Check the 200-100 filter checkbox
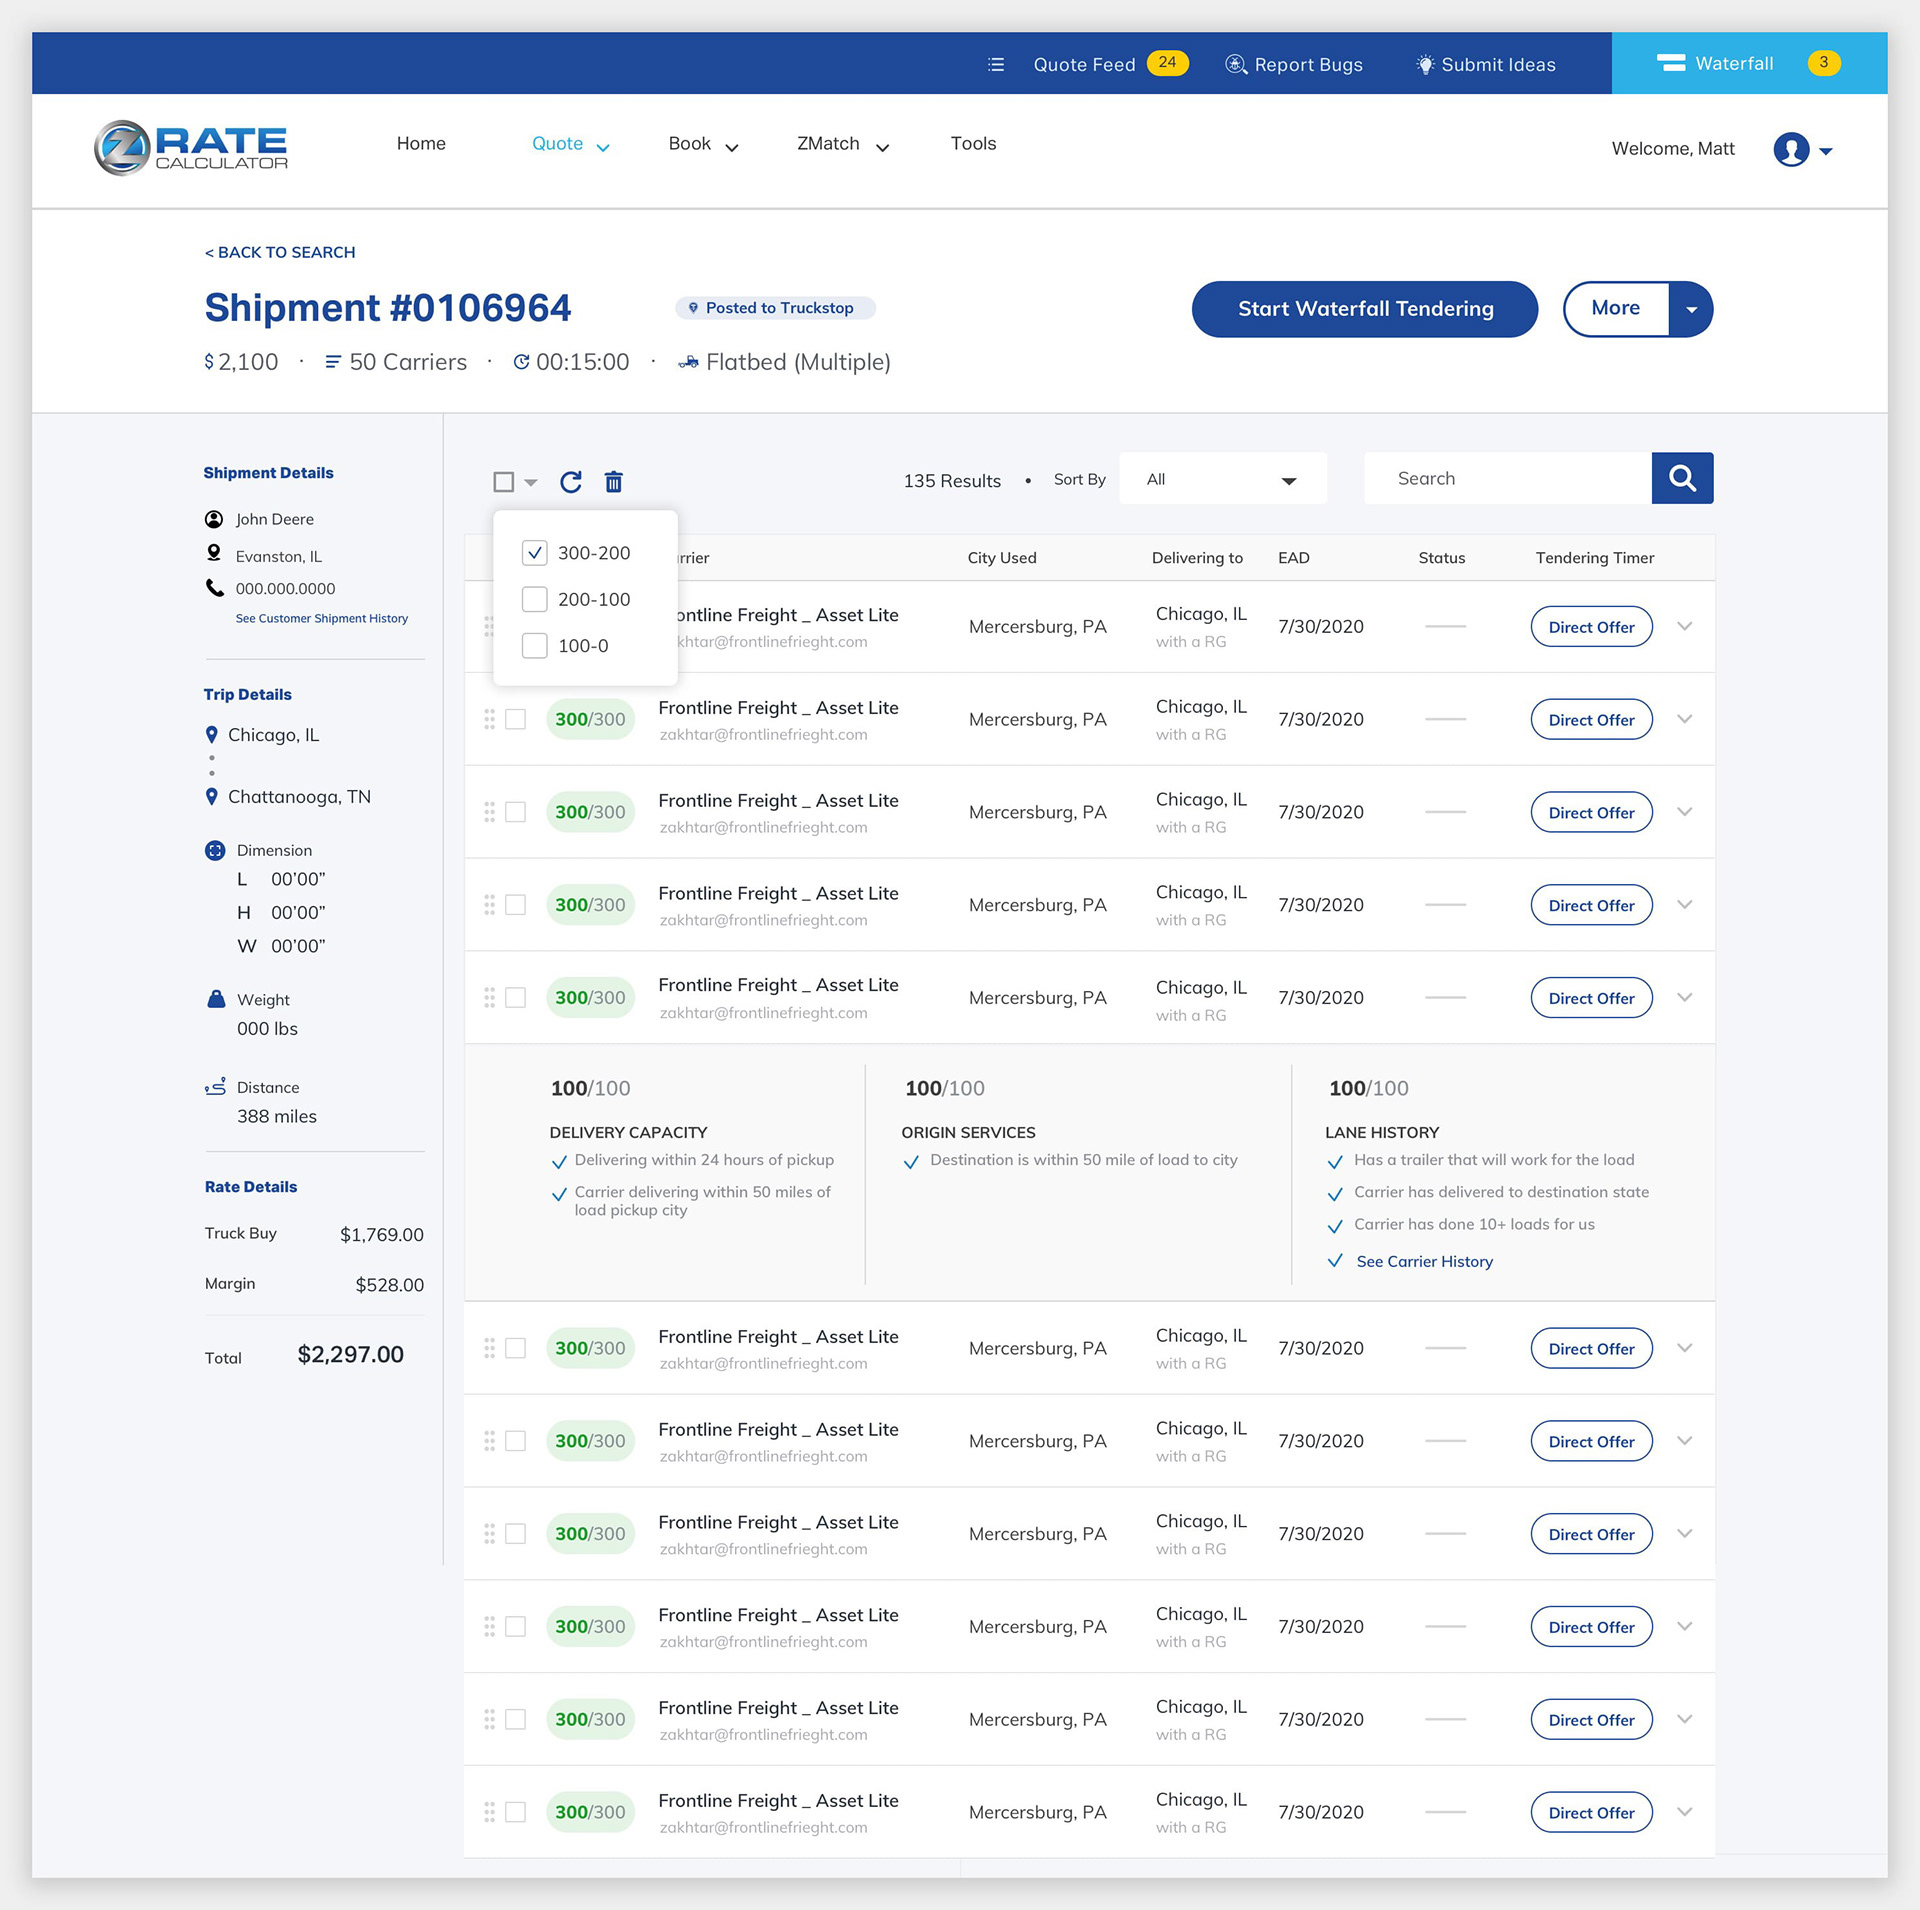 [535, 599]
